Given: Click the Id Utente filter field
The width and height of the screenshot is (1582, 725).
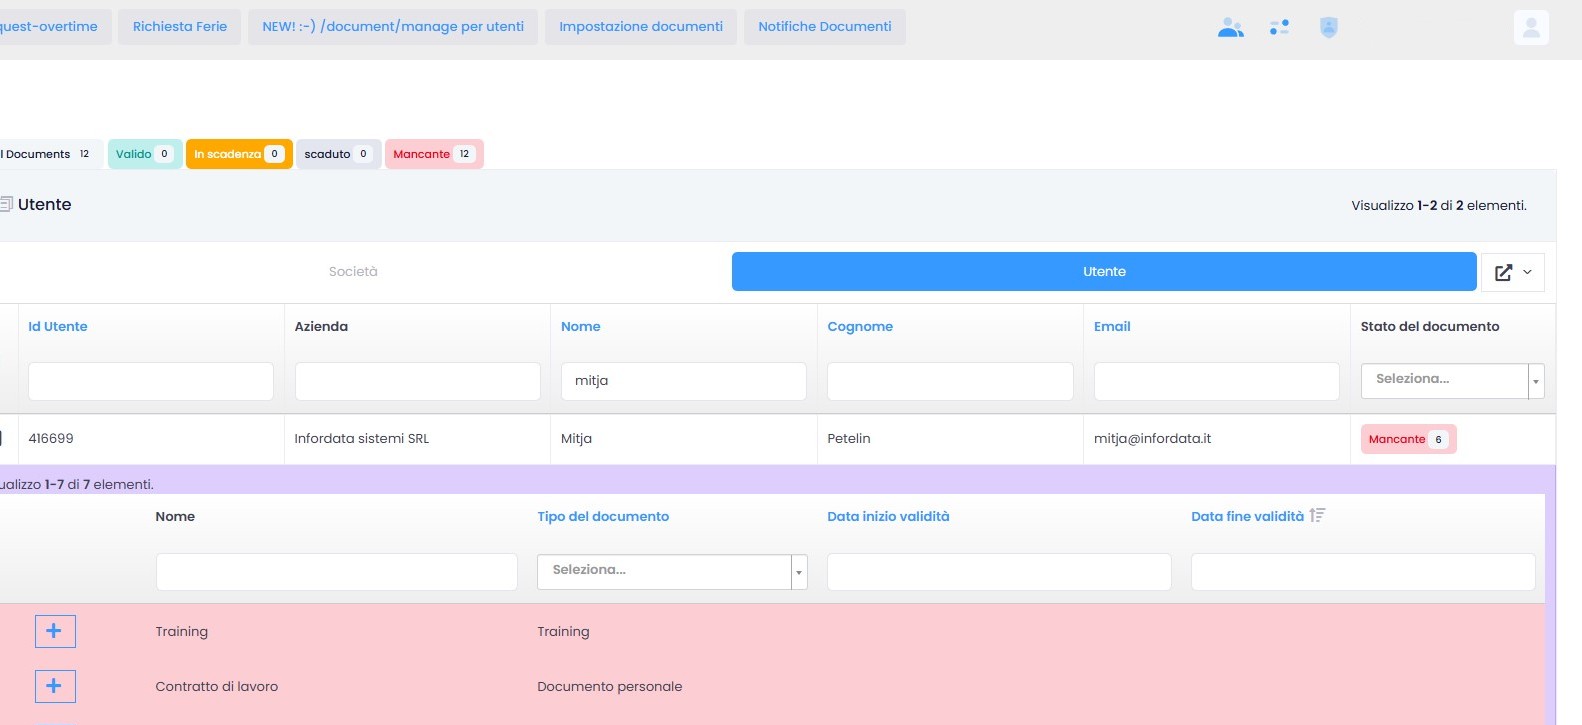Looking at the screenshot, I should click(151, 381).
